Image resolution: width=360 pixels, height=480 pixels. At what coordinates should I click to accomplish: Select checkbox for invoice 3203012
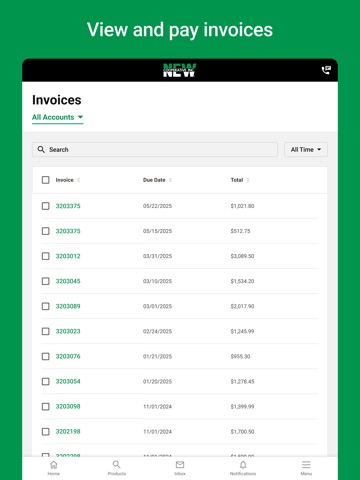46,256
